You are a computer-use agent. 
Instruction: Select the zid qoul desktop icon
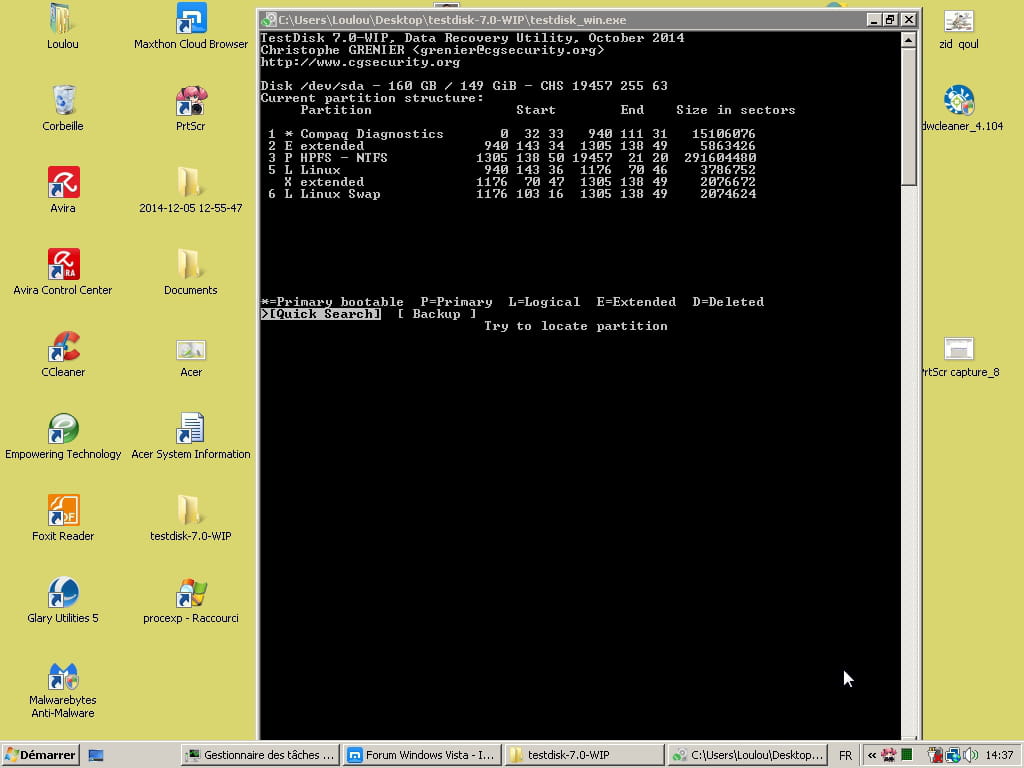point(959,29)
